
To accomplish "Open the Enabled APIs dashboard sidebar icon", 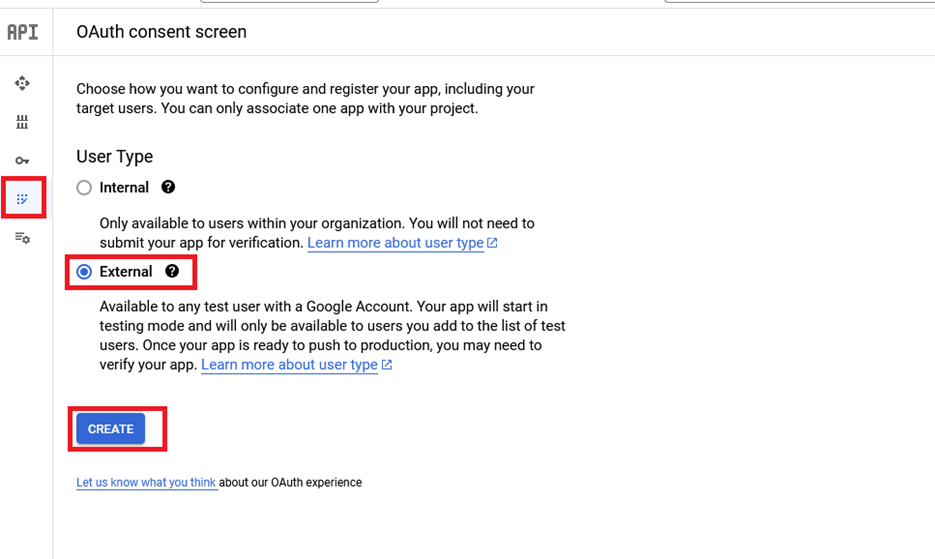I will point(22,83).
